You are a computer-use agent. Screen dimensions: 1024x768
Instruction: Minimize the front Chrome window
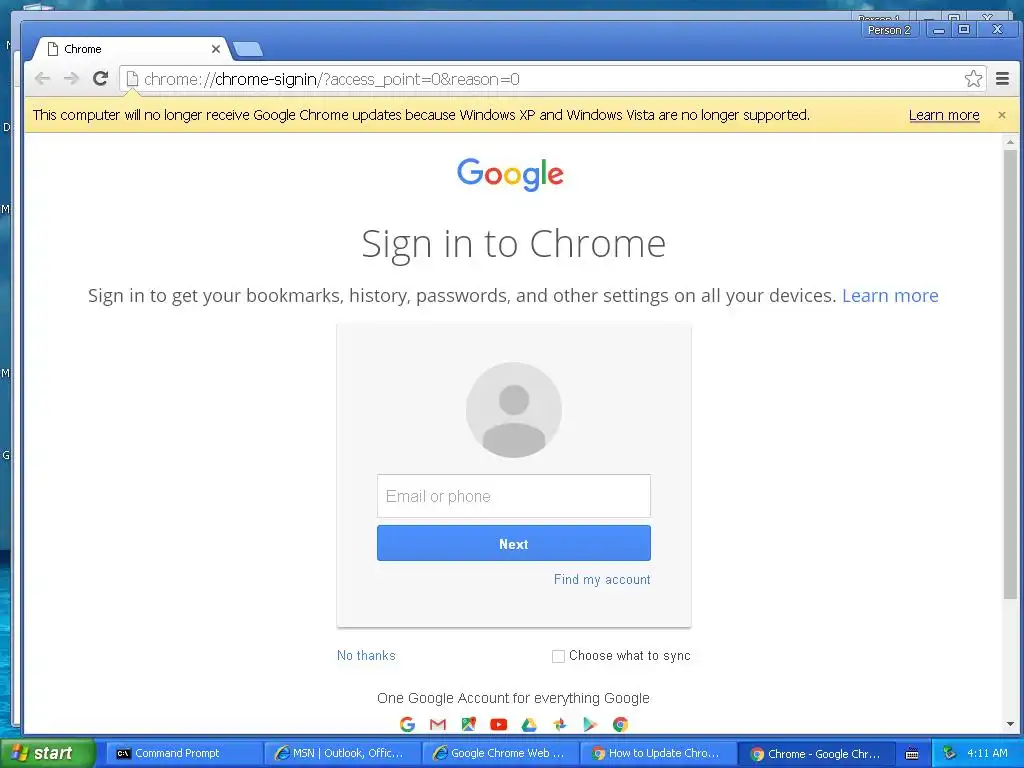coord(938,30)
